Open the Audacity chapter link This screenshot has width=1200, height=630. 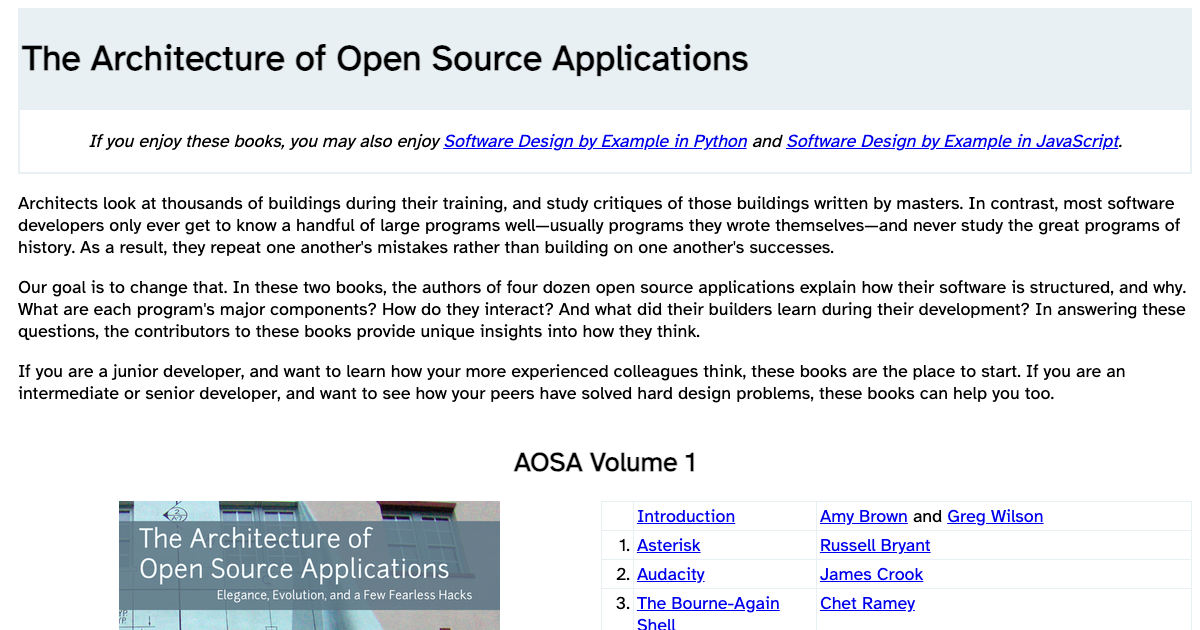671,574
